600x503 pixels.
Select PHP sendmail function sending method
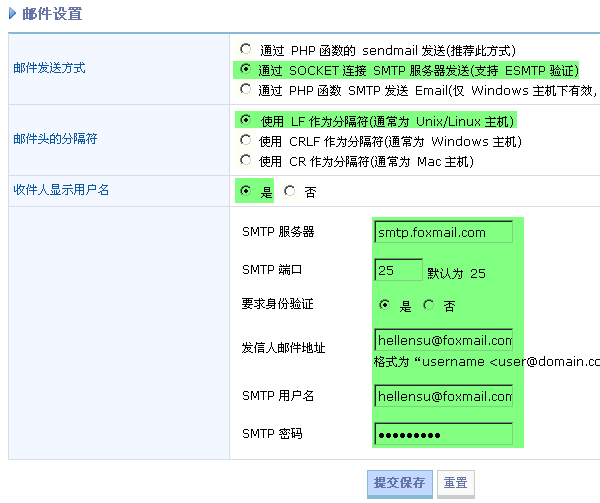[x=246, y=49]
